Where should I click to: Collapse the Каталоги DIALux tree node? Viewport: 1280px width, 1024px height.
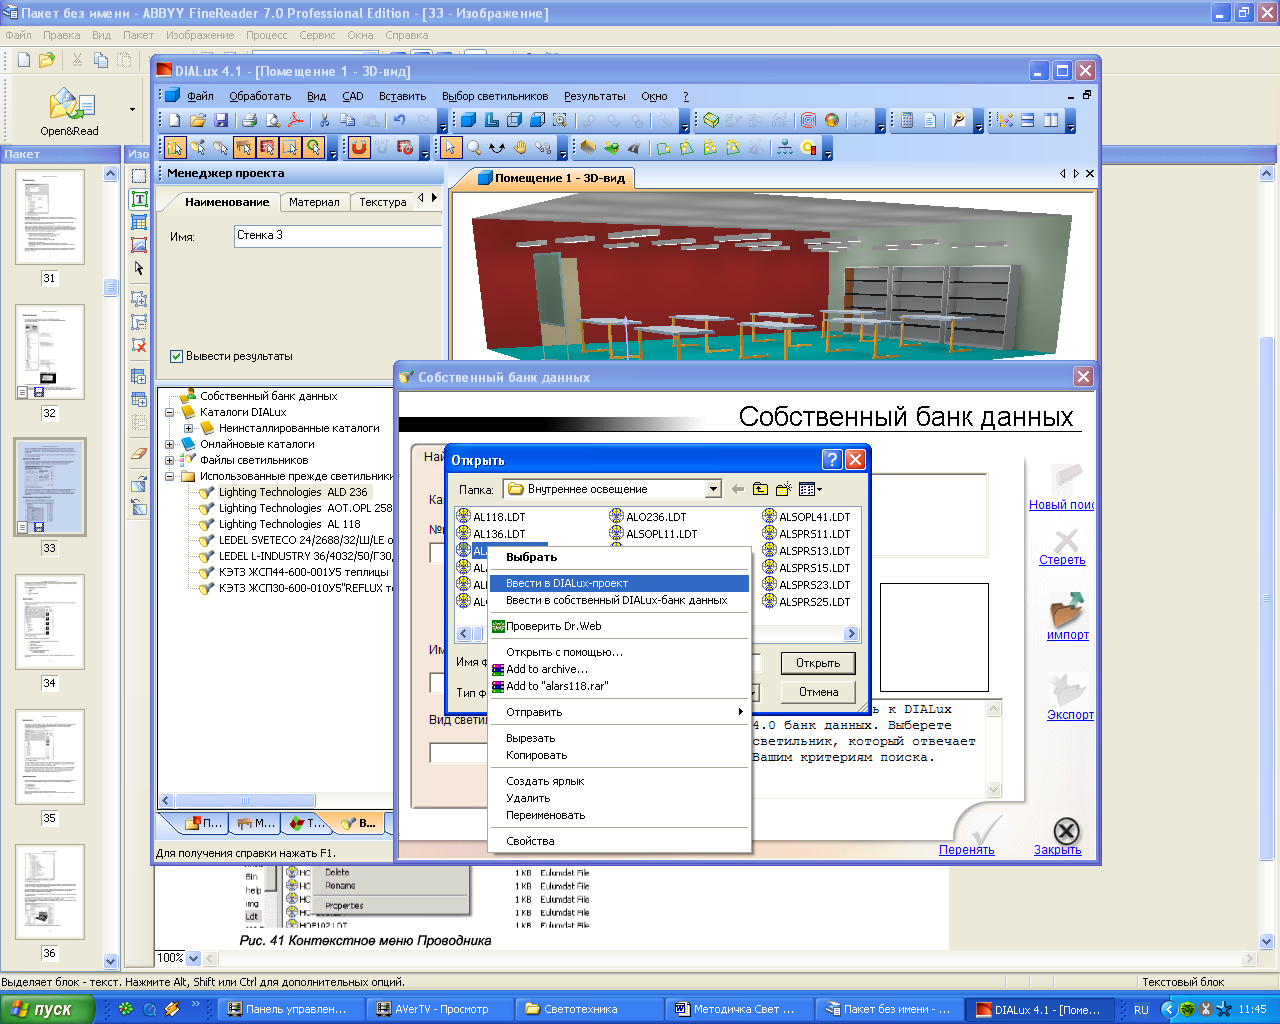click(x=169, y=412)
